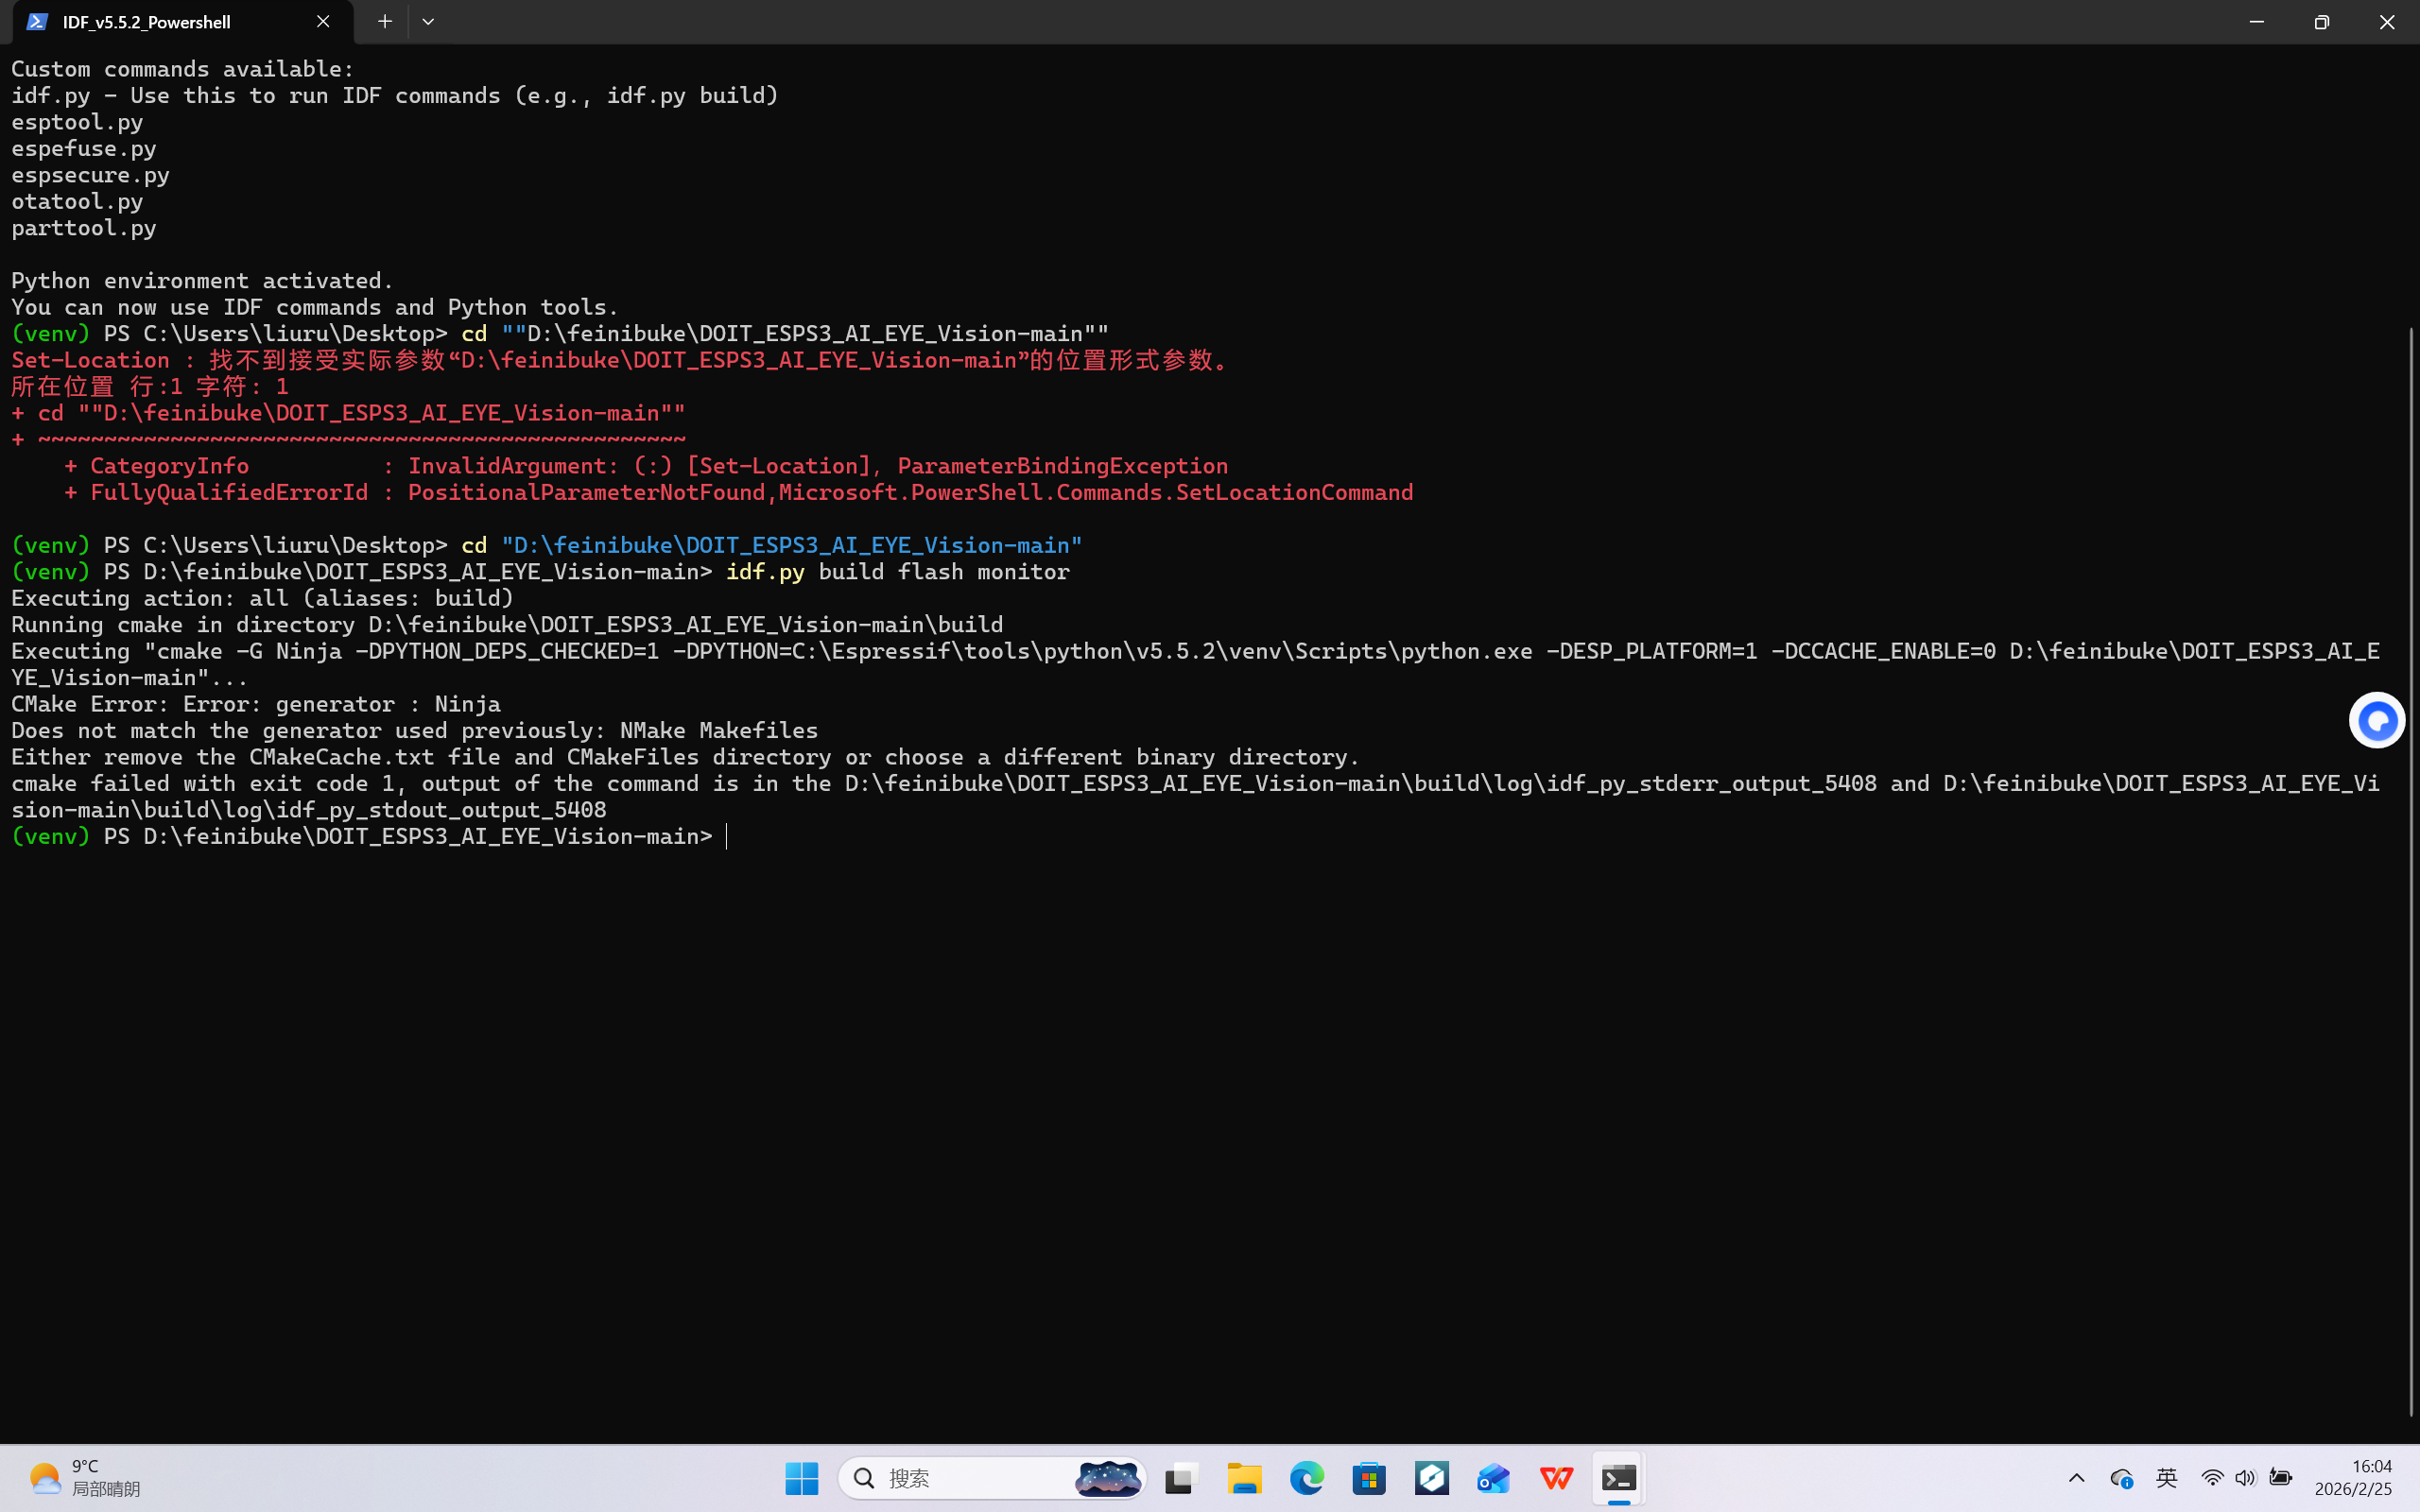Image resolution: width=2420 pixels, height=1512 pixels.
Task: Launch Microsoft Edge from taskbar
Action: pyautogui.click(x=1306, y=1478)
